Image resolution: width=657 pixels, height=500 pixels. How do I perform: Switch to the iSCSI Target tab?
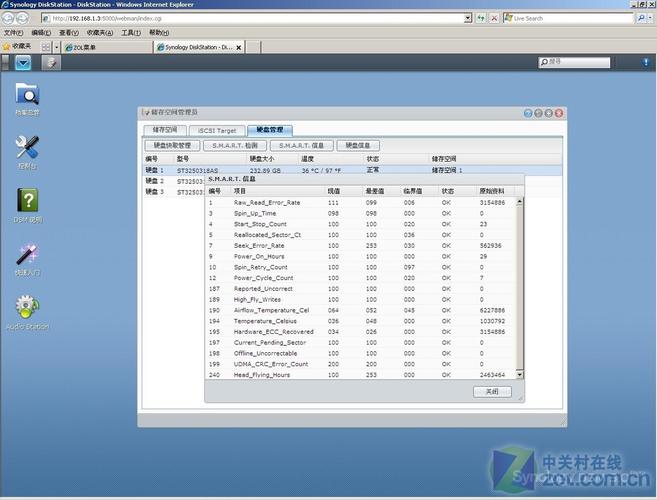click(217, 130)
